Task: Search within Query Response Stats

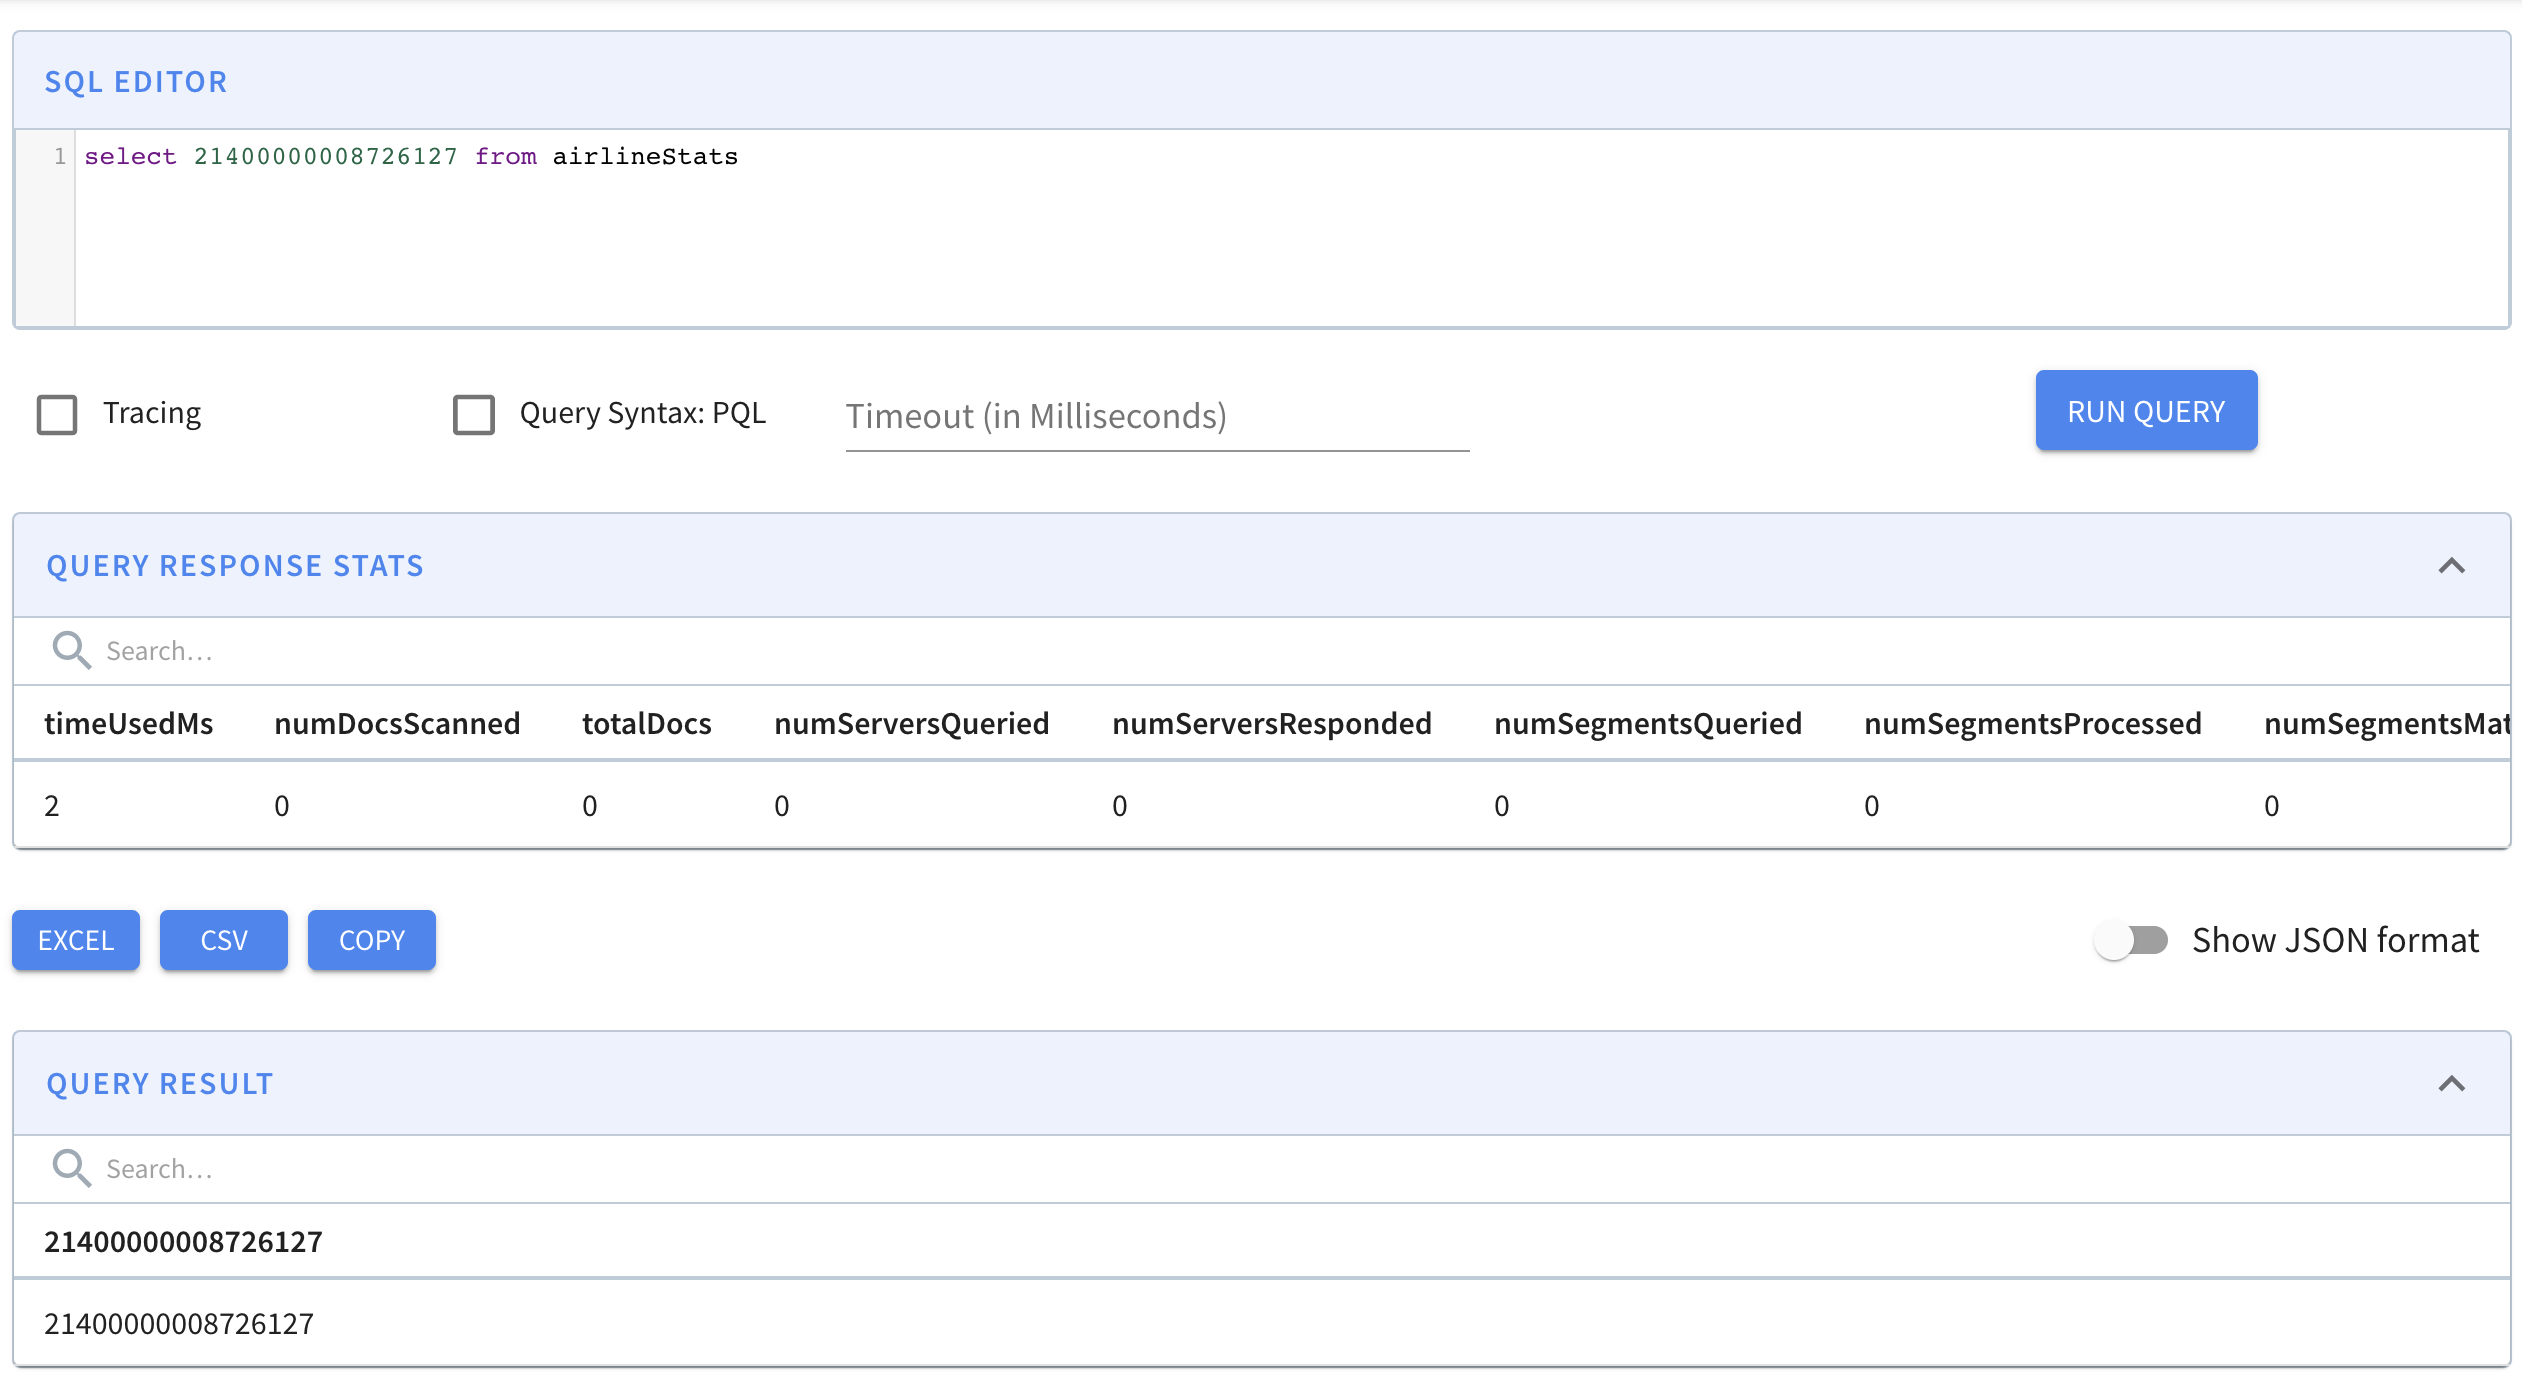Action: (x=600, y=651)
